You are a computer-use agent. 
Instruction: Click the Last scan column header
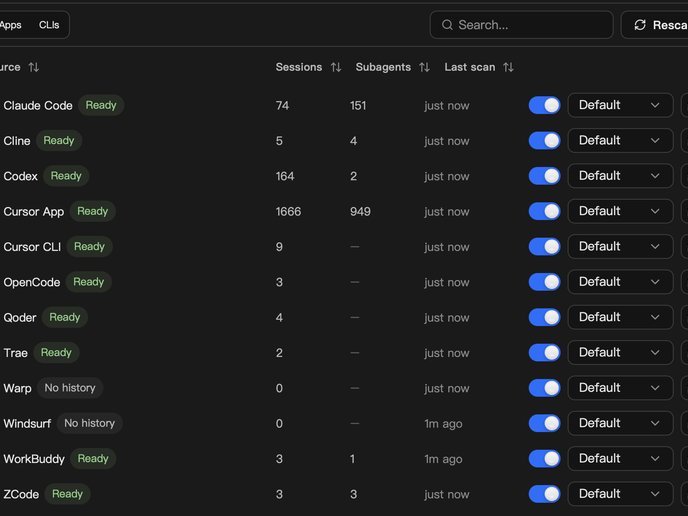tap(469, 67)
